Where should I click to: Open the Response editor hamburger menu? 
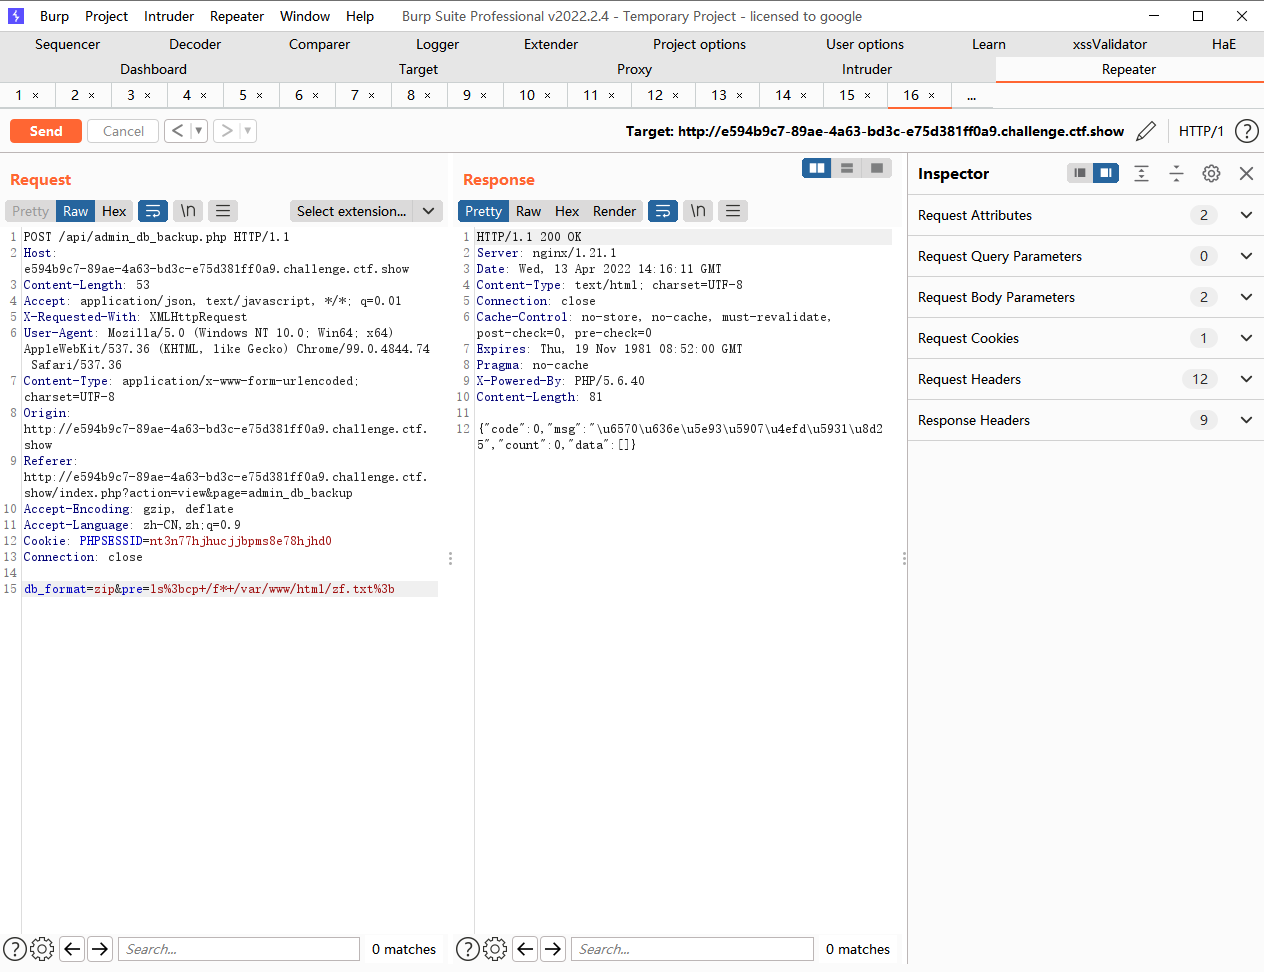point(733,211)
